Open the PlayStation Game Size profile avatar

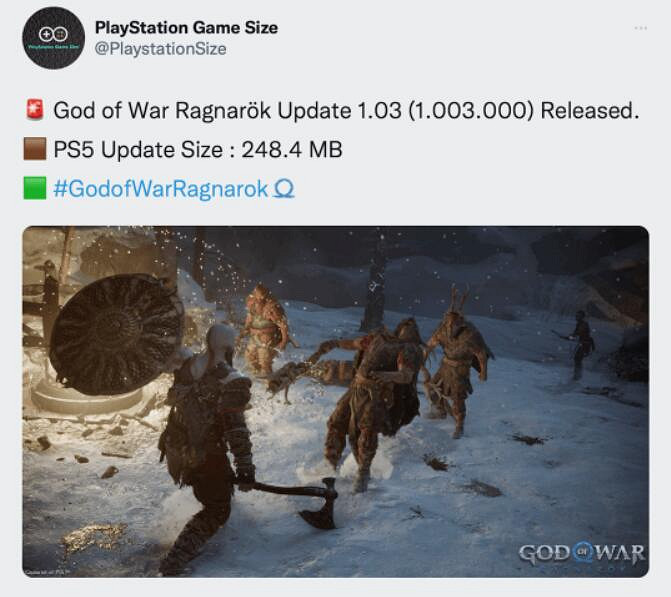tap(53, 38)
